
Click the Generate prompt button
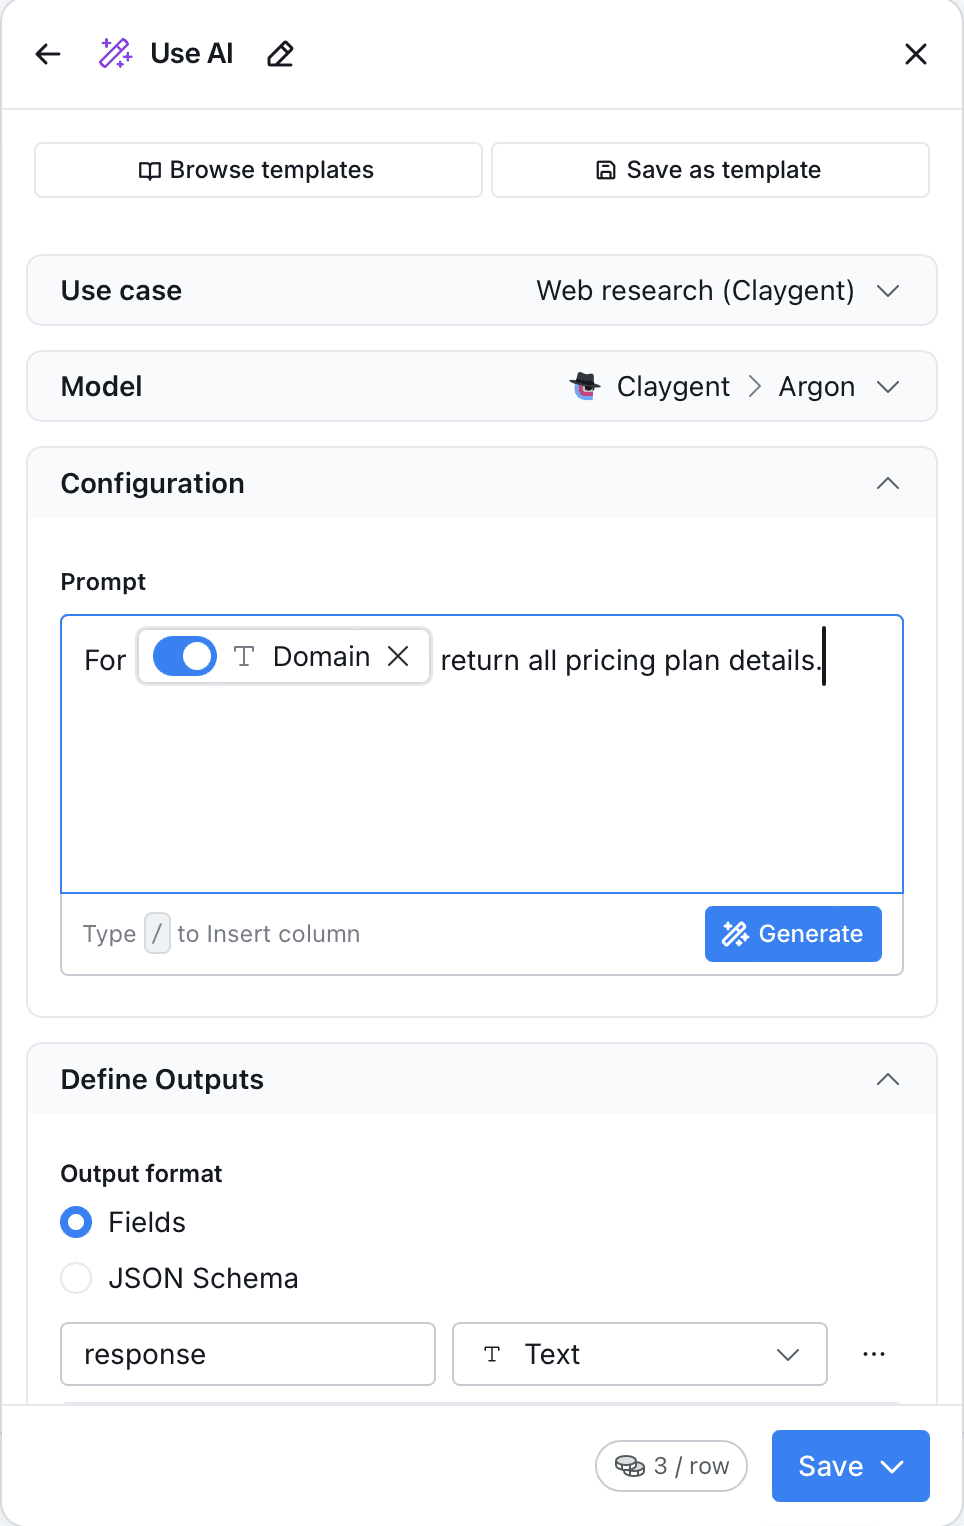click(793, 934)
